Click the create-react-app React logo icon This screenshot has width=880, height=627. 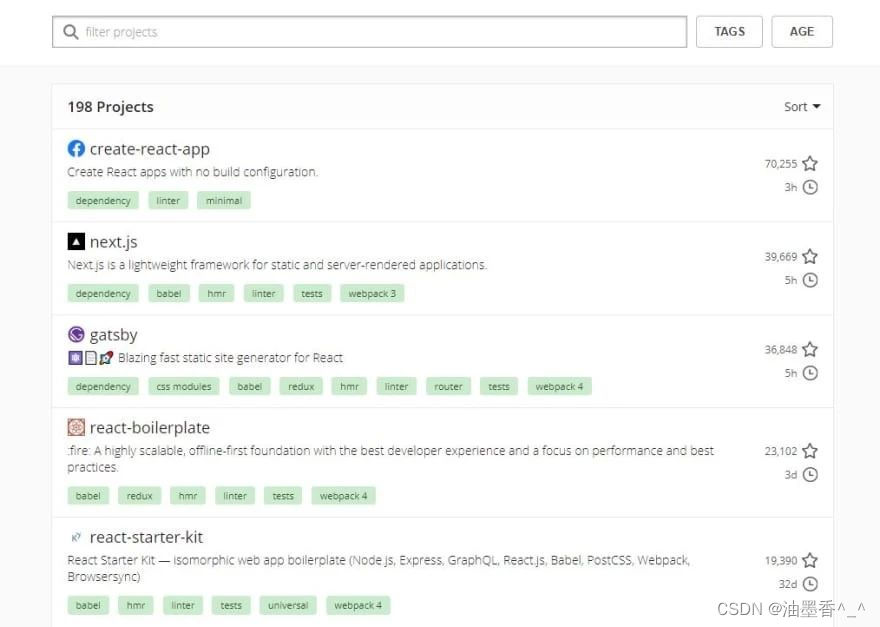pos(76,148)
